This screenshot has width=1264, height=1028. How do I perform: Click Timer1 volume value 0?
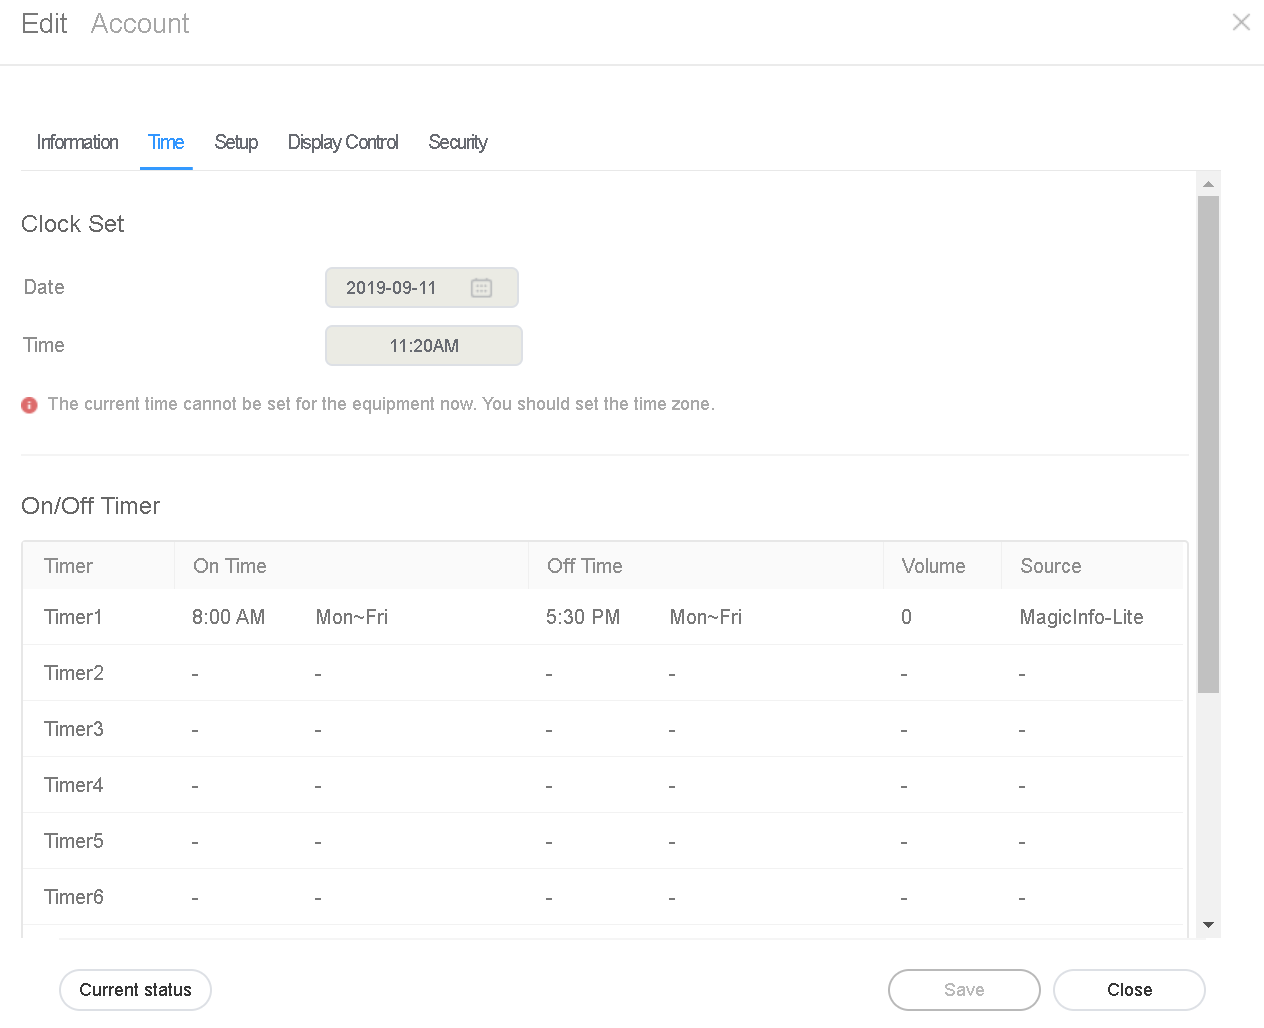click(x=906, y=617)
